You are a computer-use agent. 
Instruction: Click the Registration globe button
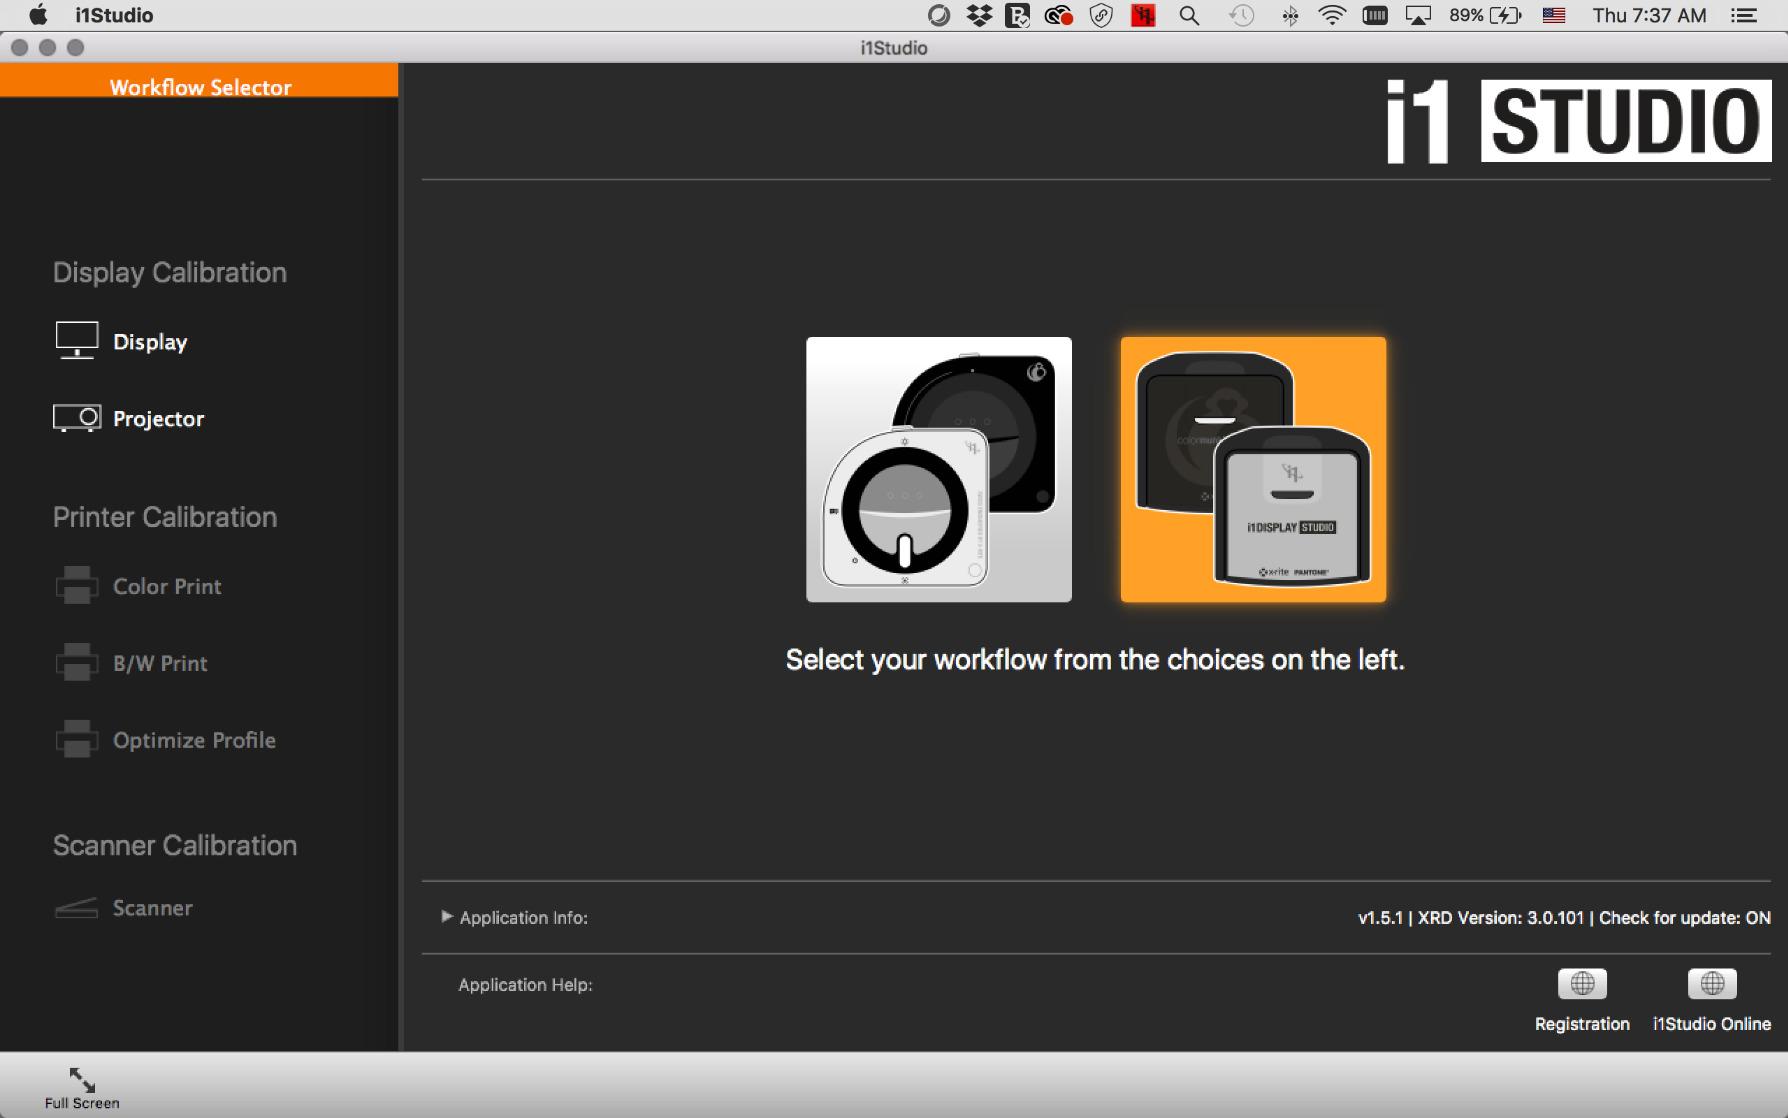[x=1582, y=984]
